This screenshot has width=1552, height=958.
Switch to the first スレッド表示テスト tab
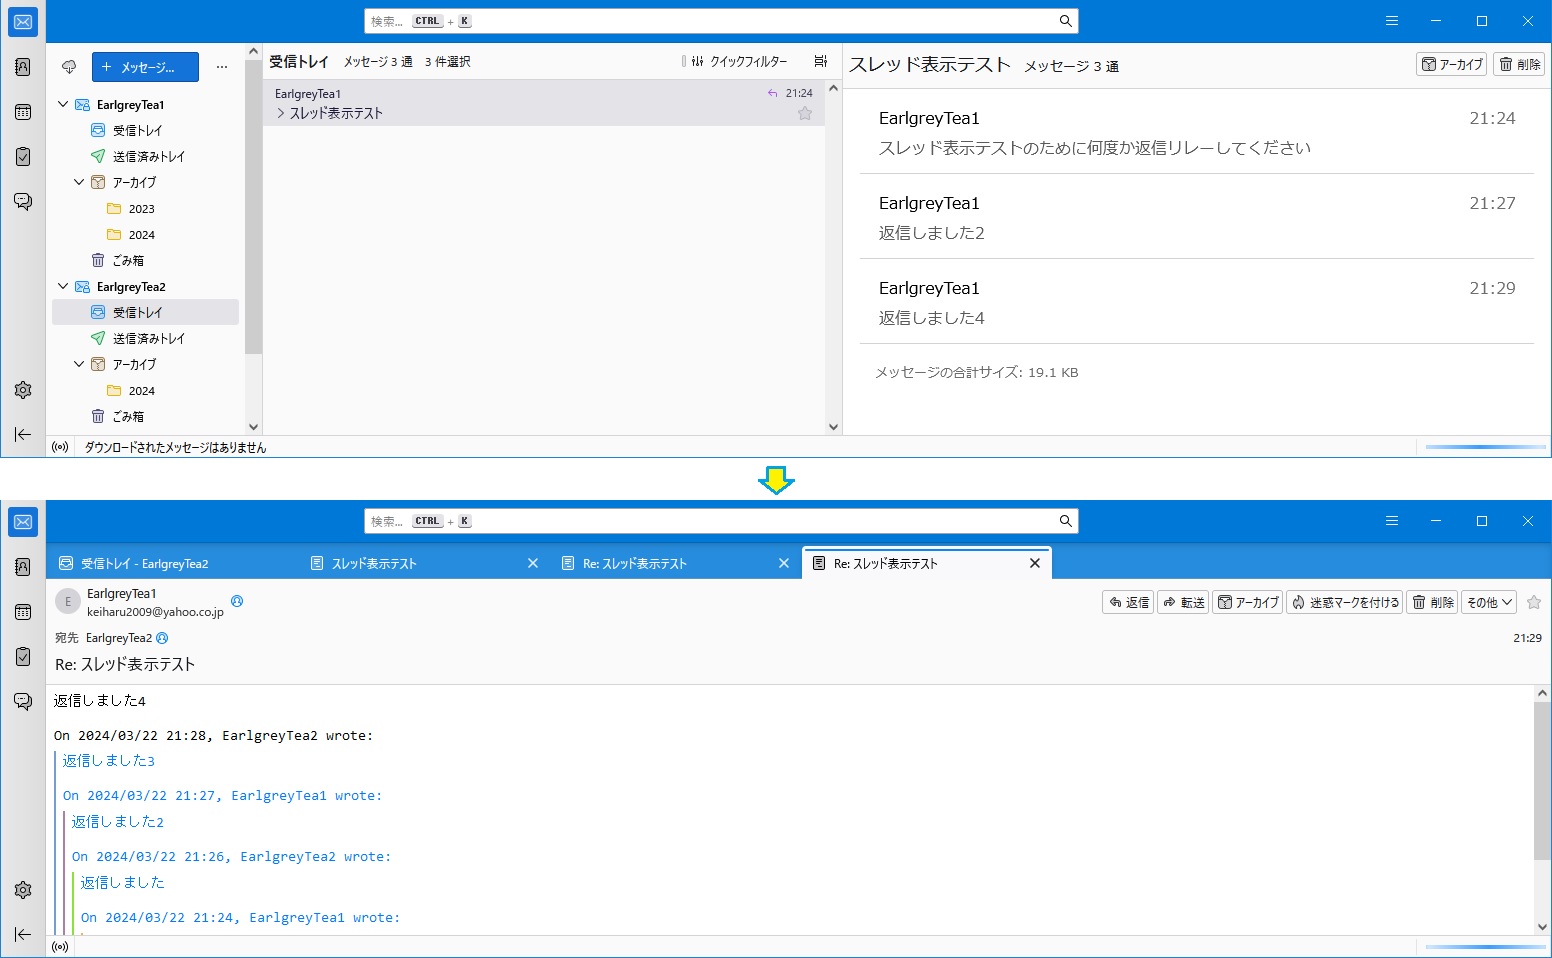point(374,564)
